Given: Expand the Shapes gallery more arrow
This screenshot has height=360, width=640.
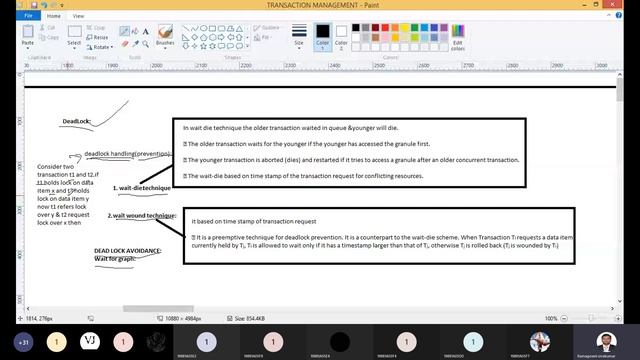Looking at the screenshot, I should (x=247, y=46).
